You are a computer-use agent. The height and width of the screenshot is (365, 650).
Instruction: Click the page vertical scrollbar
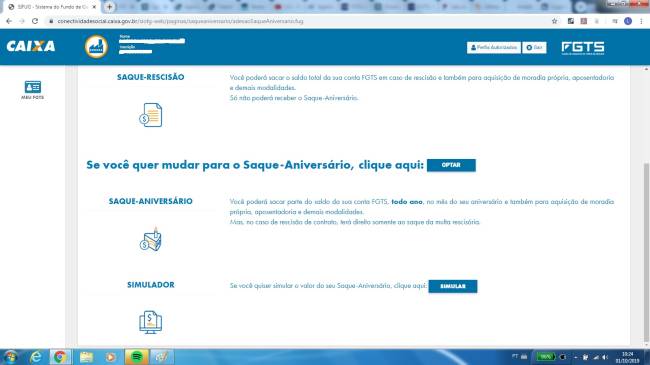pos(646,253)
